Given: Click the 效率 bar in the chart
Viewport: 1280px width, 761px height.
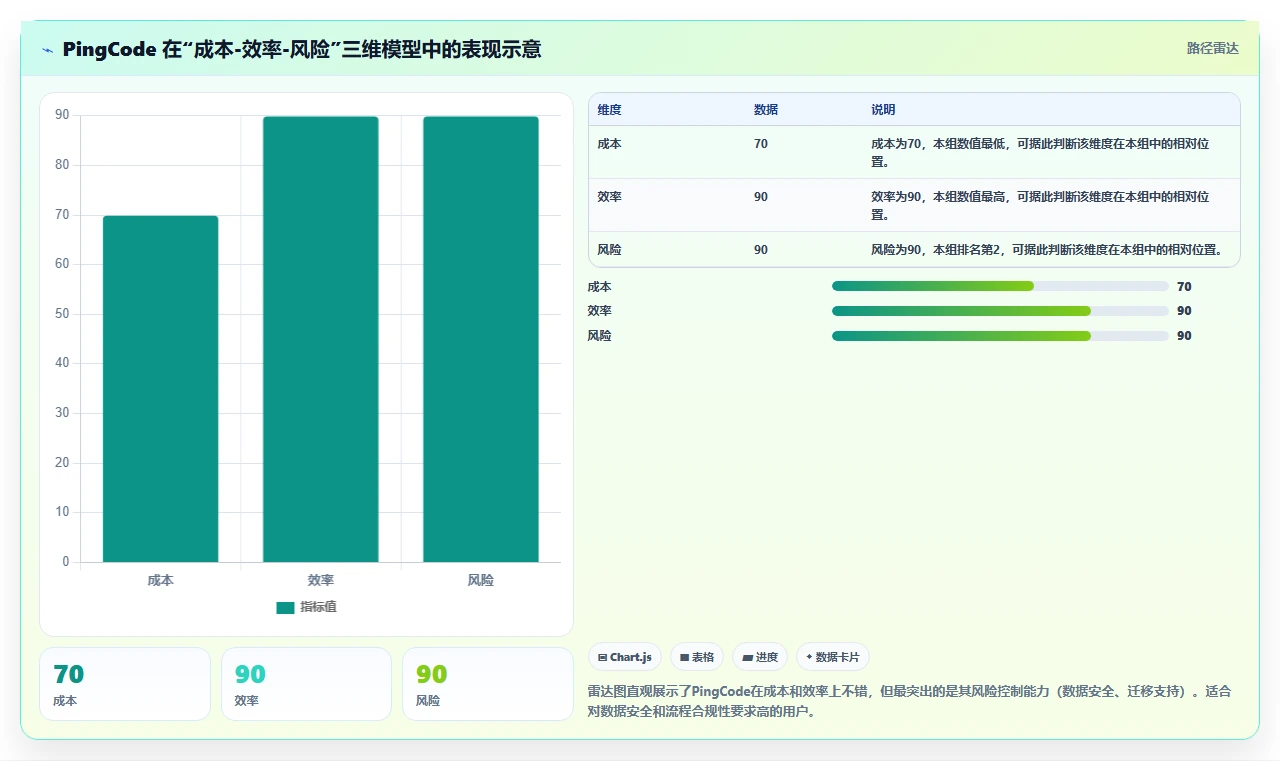Looking at the screenshot, I should [321, 339].
